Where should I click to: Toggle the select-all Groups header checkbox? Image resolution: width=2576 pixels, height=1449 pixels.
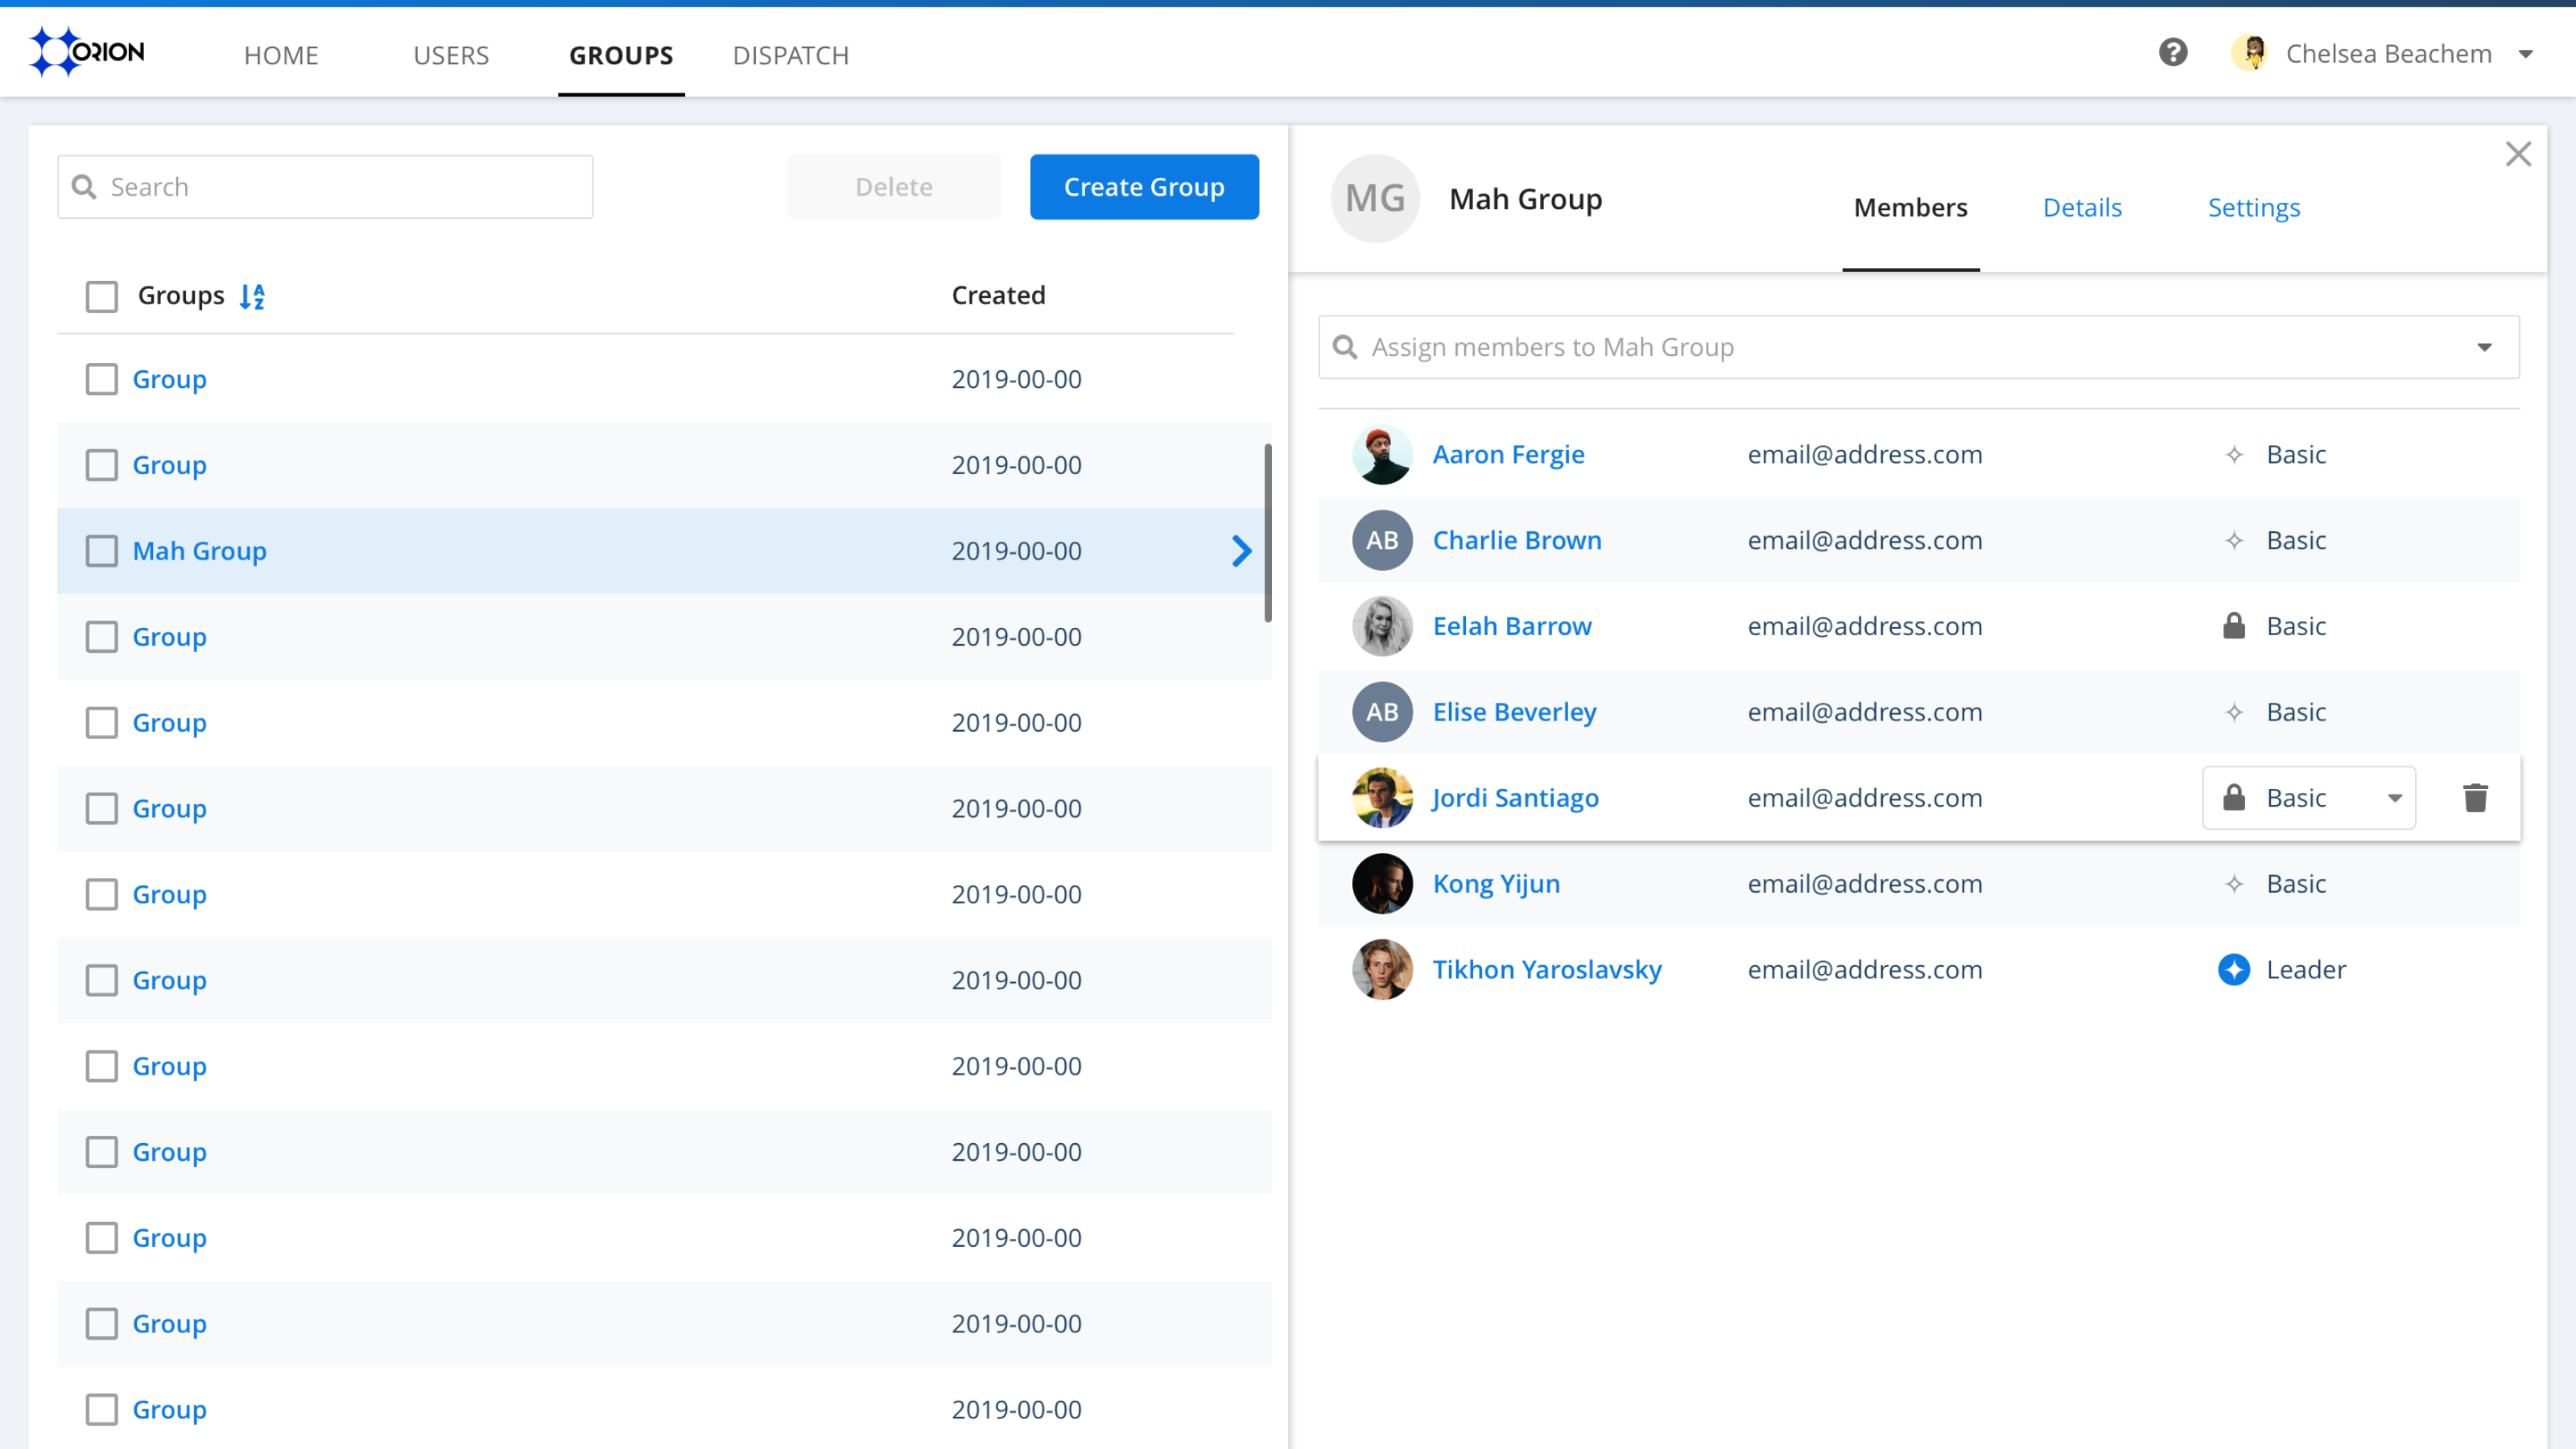101,296
